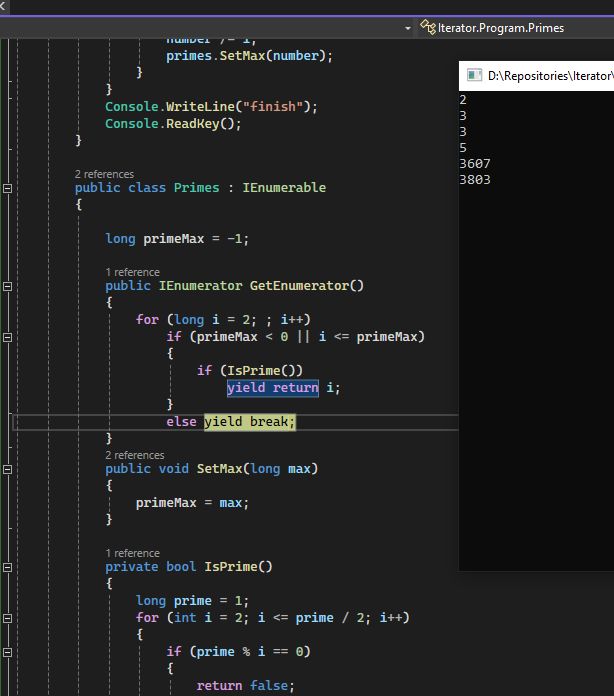Click 'private bool IsPrime()' declaration
This screenshot has height=696, width=614.
coord(189,567)
